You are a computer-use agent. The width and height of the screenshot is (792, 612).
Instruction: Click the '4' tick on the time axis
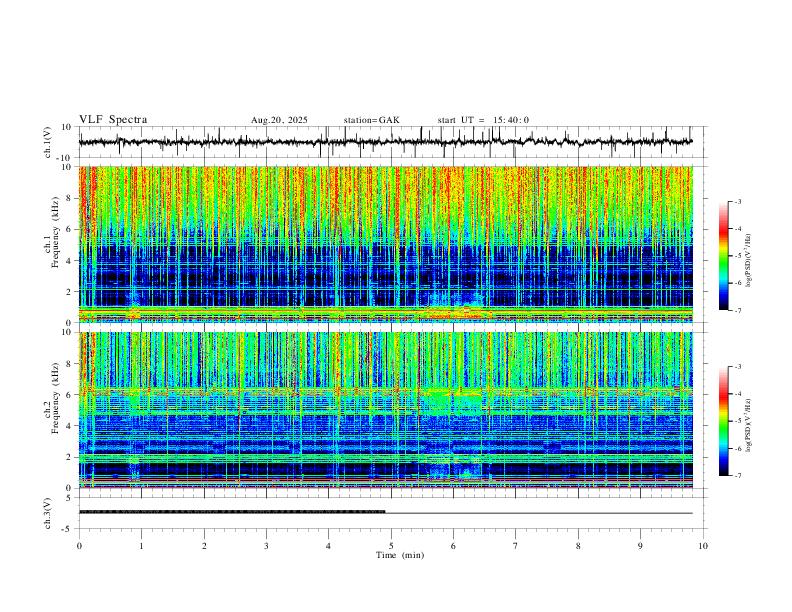pos(329,546)
